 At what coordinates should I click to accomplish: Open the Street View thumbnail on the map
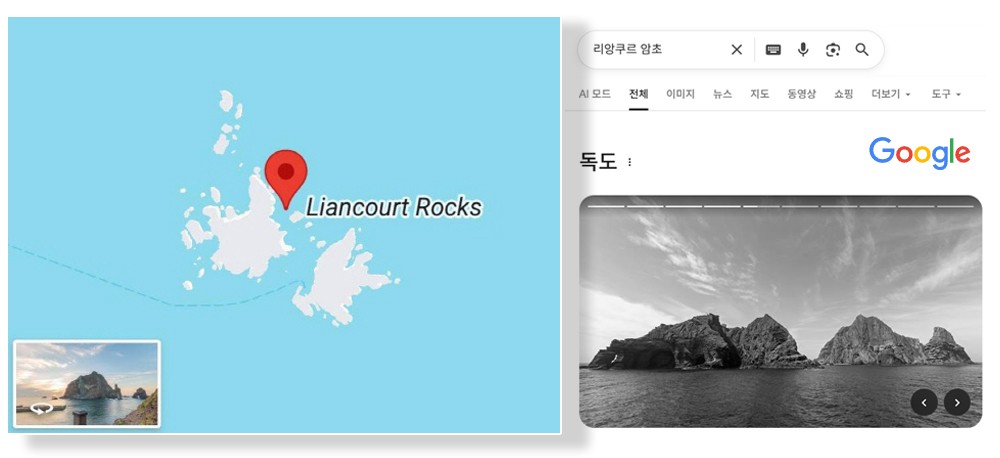87,383
